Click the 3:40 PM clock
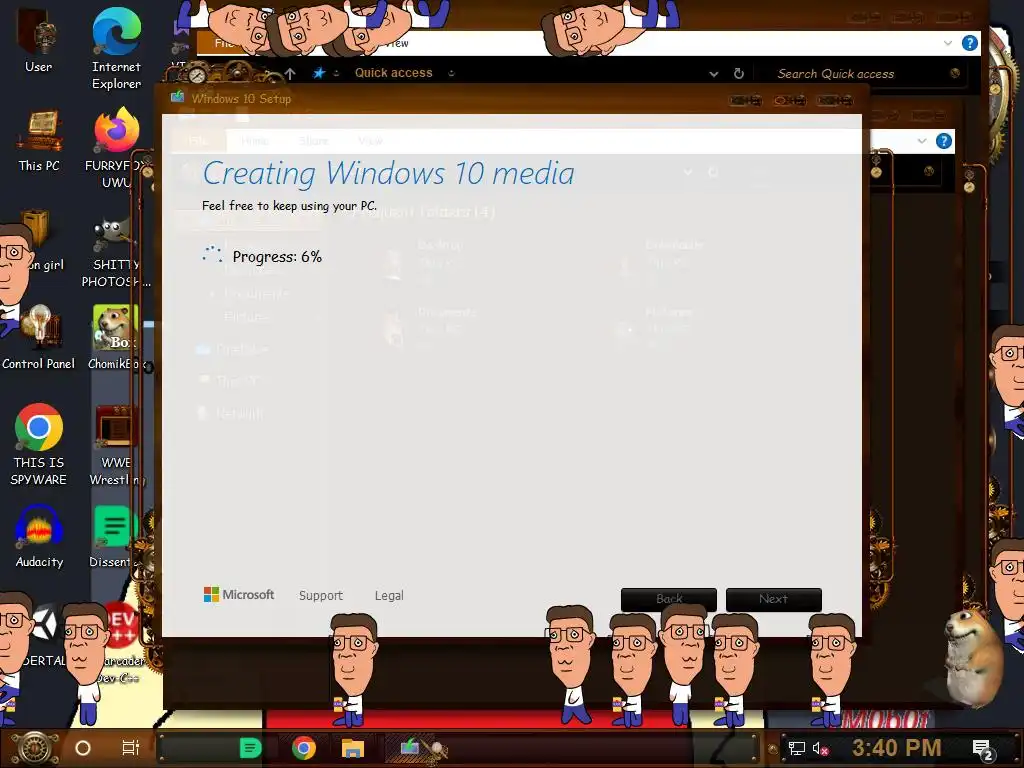Image resolution: width=1024 pixels, height=768 pixels. click(896, 748)
